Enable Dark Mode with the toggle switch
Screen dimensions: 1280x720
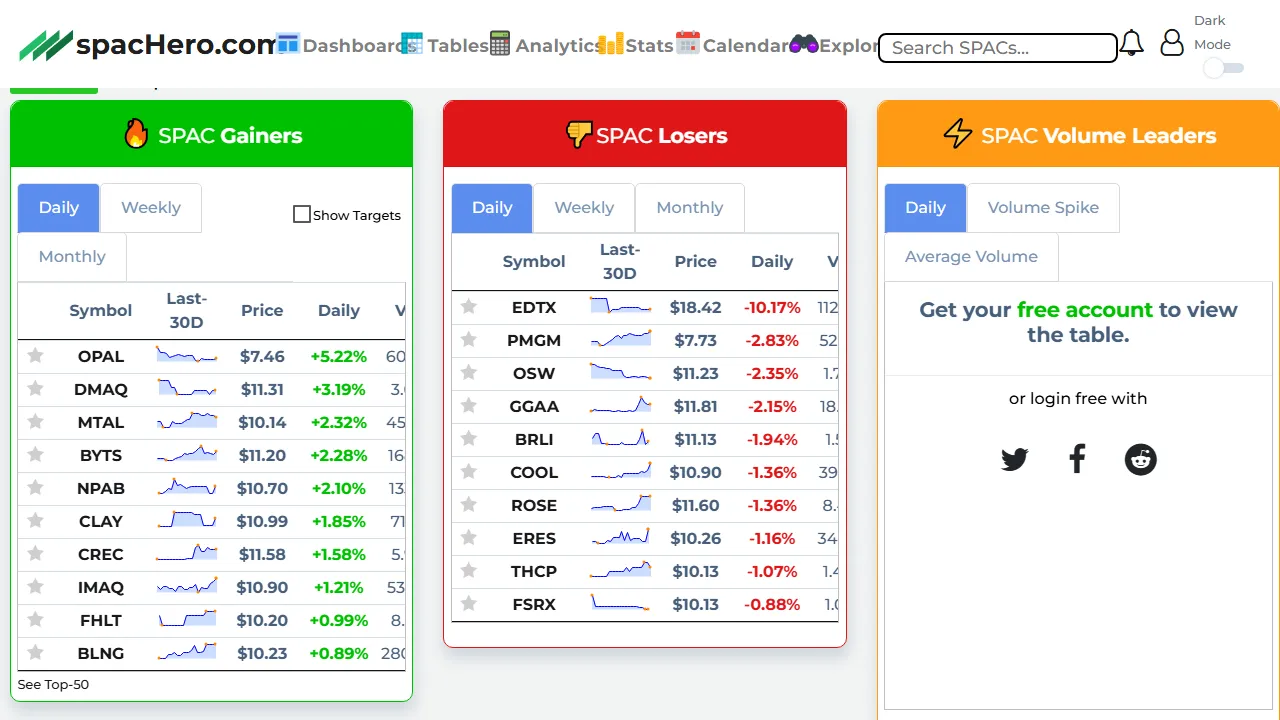click(x=1223, y=68)
